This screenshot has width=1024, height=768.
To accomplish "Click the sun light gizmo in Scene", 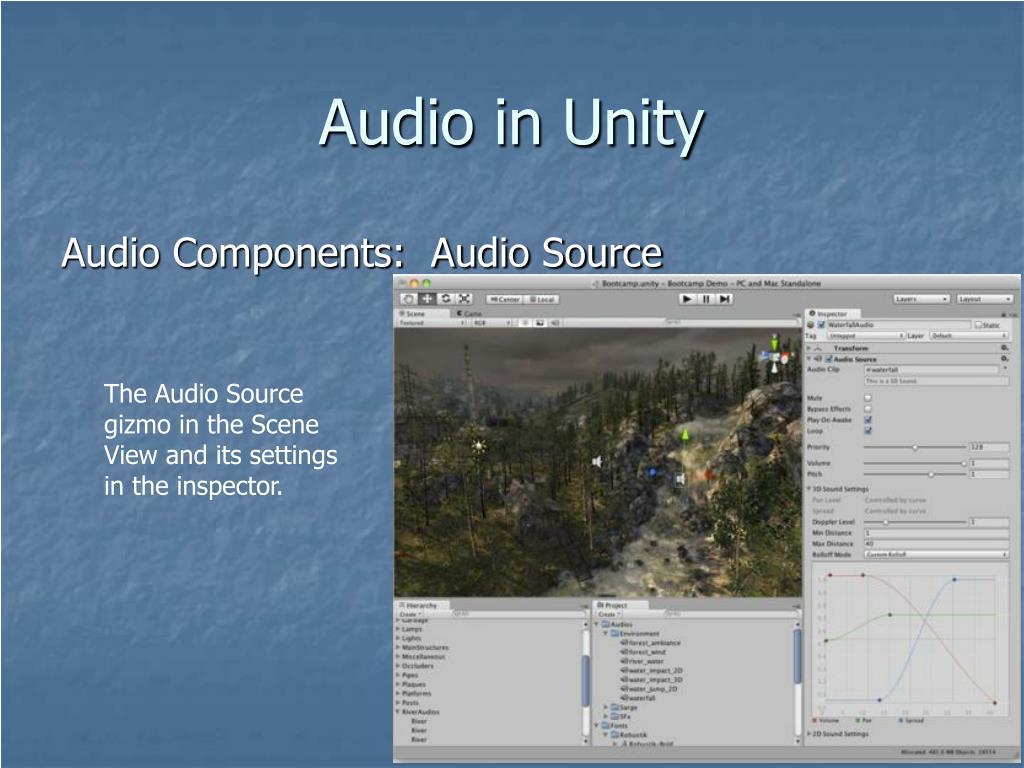I will tap(479, 446).
